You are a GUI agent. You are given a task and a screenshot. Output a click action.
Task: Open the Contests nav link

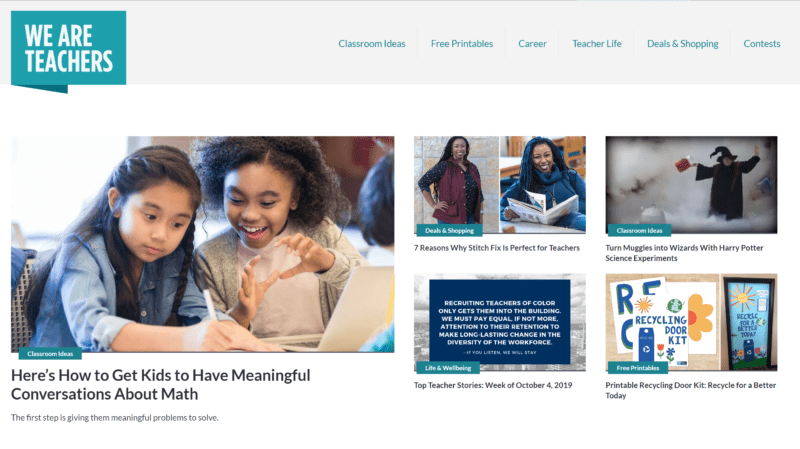(761, 44)
